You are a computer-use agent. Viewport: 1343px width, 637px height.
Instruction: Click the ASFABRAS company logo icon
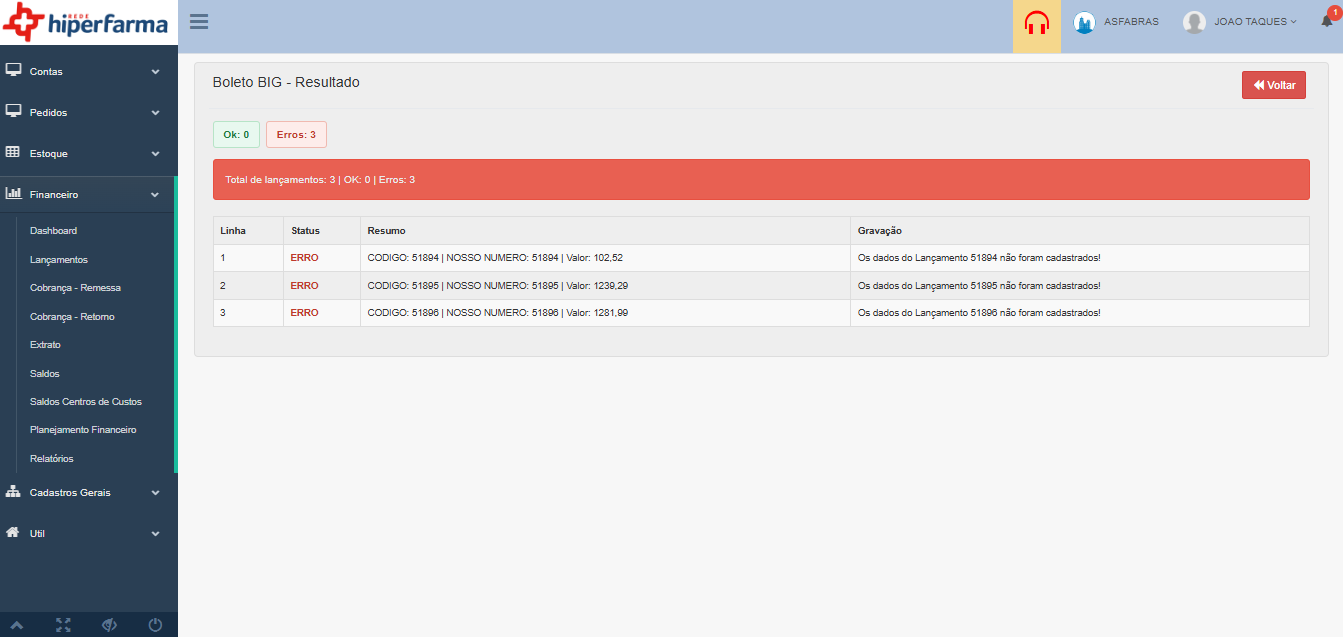(1084, 22)
